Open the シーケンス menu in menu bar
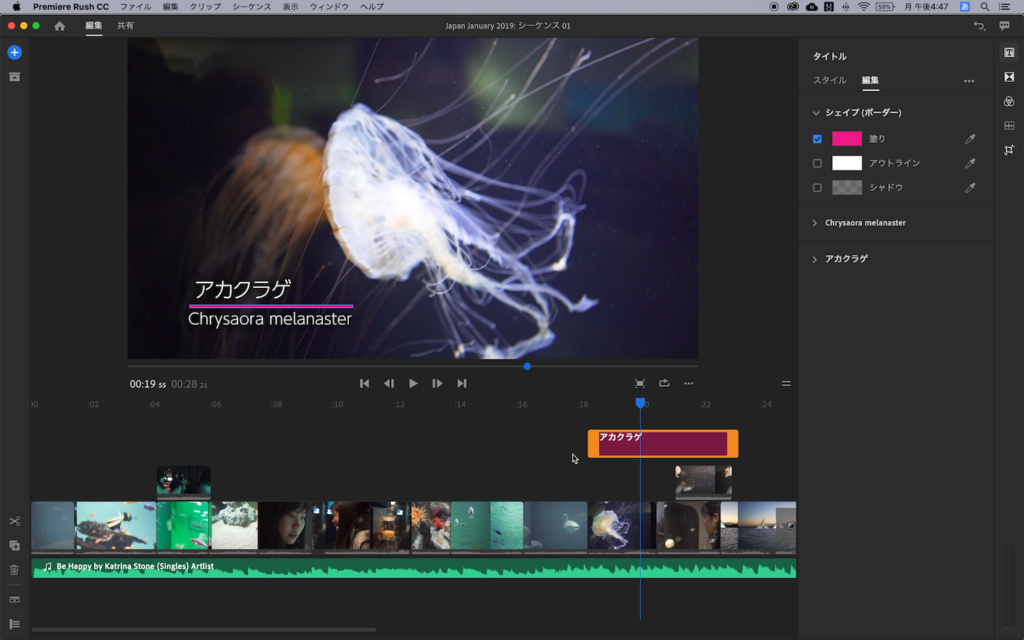1024x640 pixels. coord(251,7)
